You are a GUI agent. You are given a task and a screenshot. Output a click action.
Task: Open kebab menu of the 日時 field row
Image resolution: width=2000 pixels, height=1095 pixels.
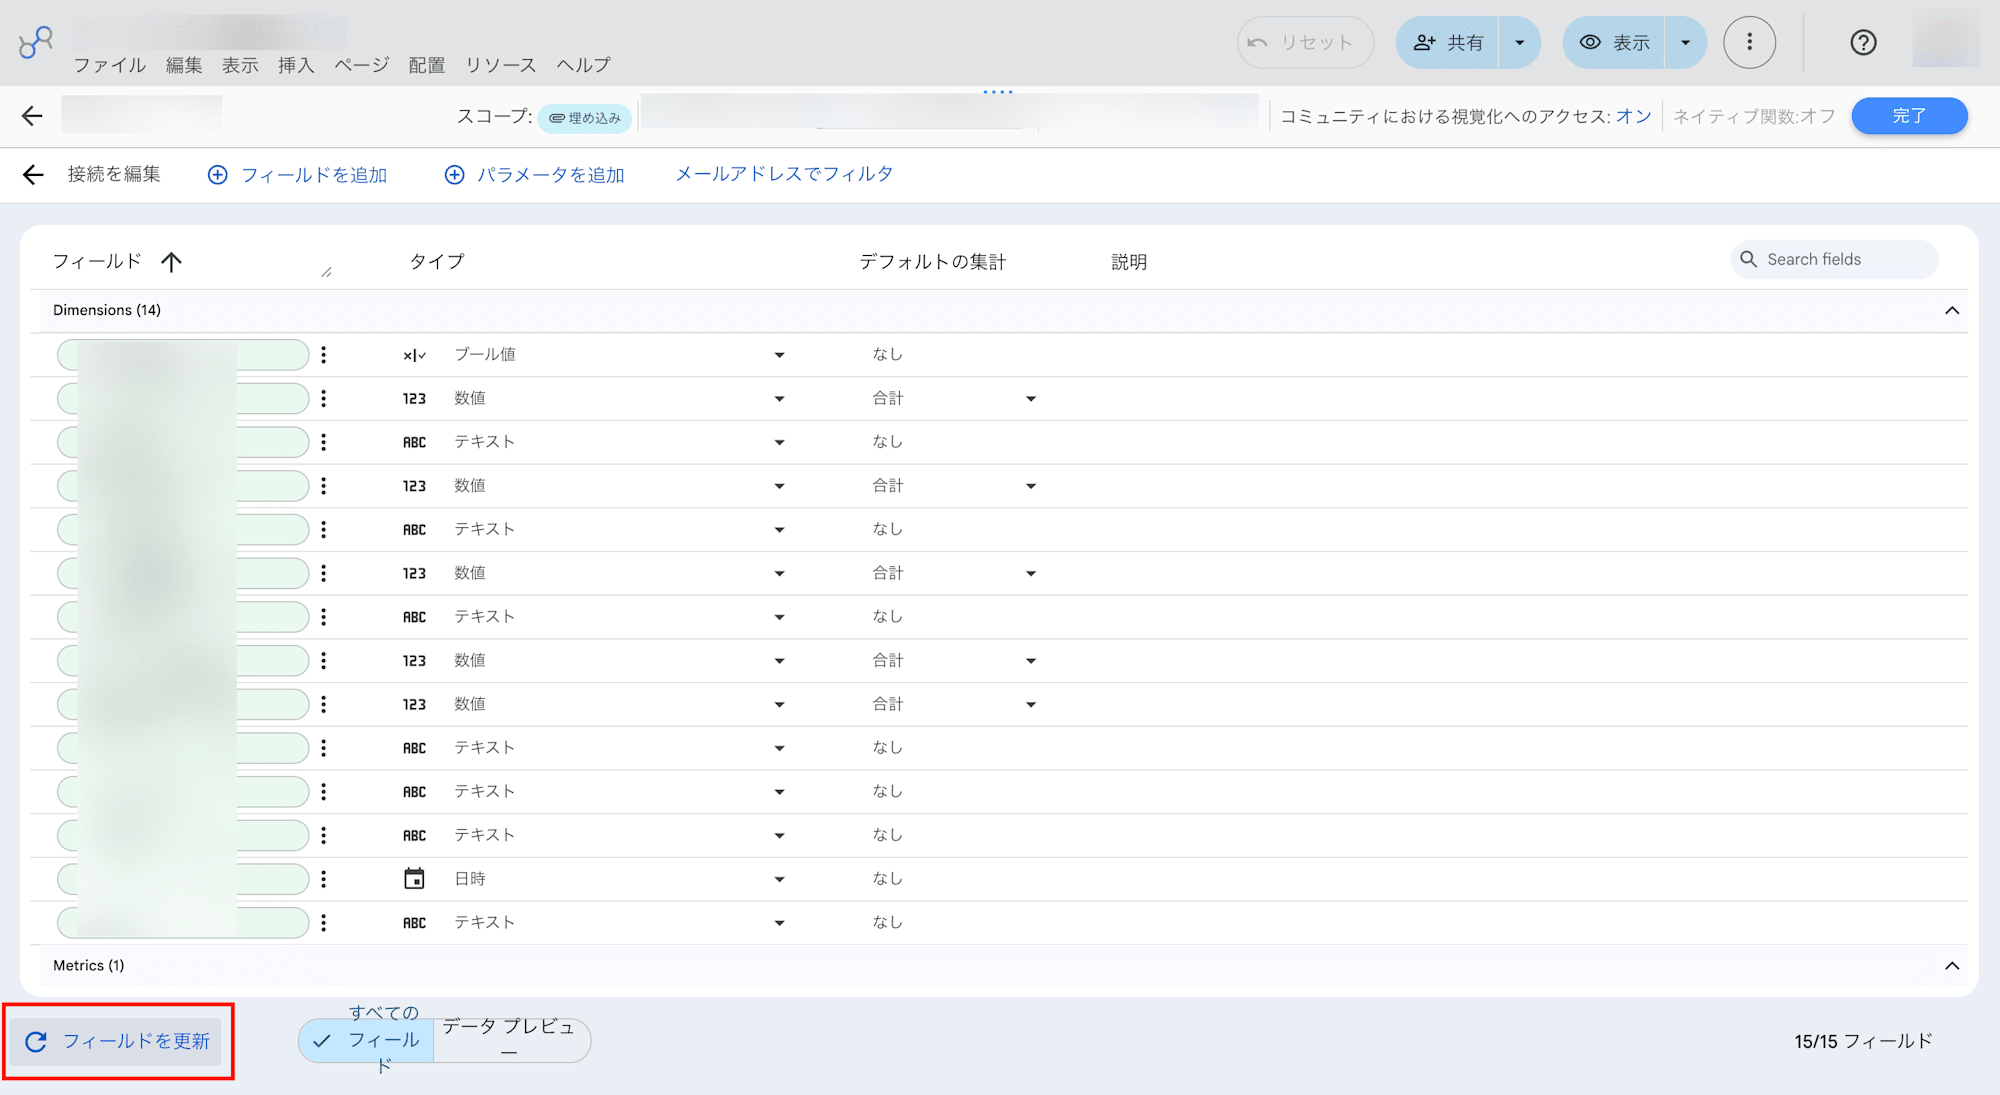(323, 879)
